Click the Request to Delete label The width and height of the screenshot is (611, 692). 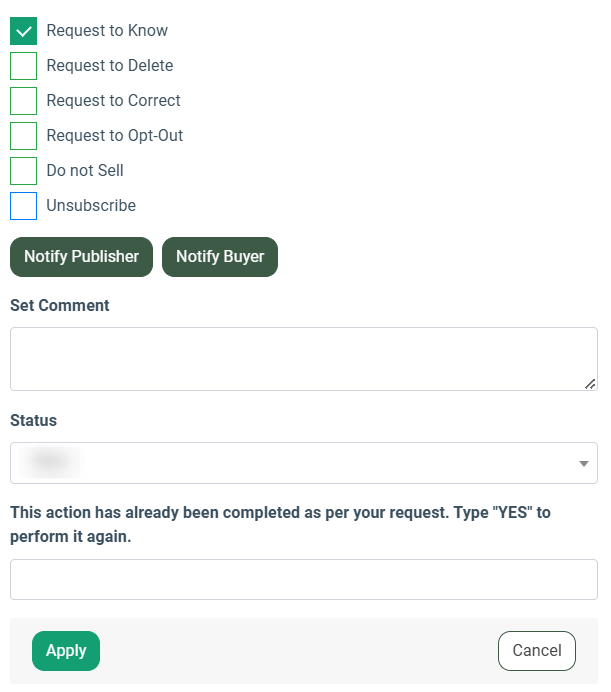click(110, 66)
